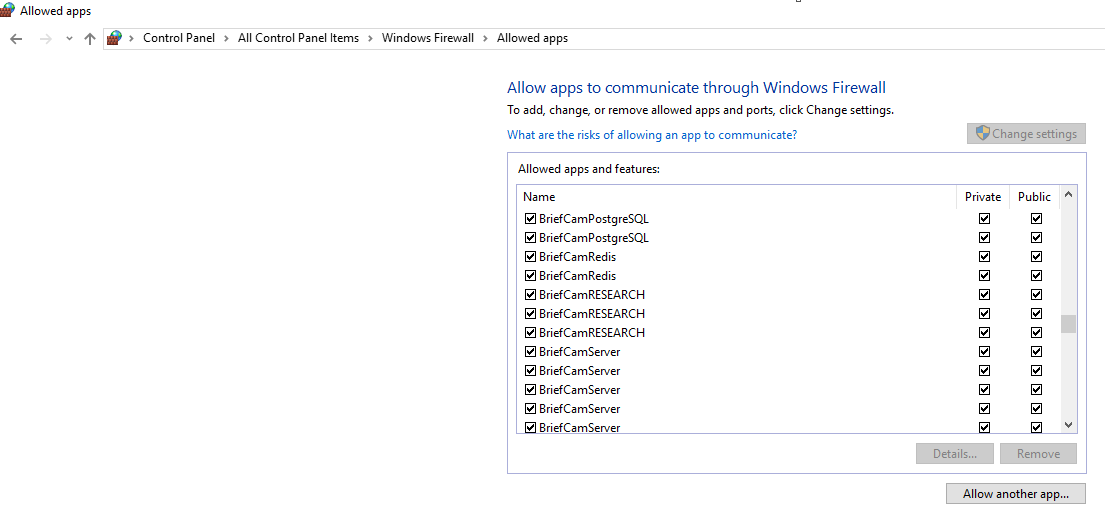1105x509 pixels.
Task: Select the second BriefCamRedis row name
Action: pos(577,276)
